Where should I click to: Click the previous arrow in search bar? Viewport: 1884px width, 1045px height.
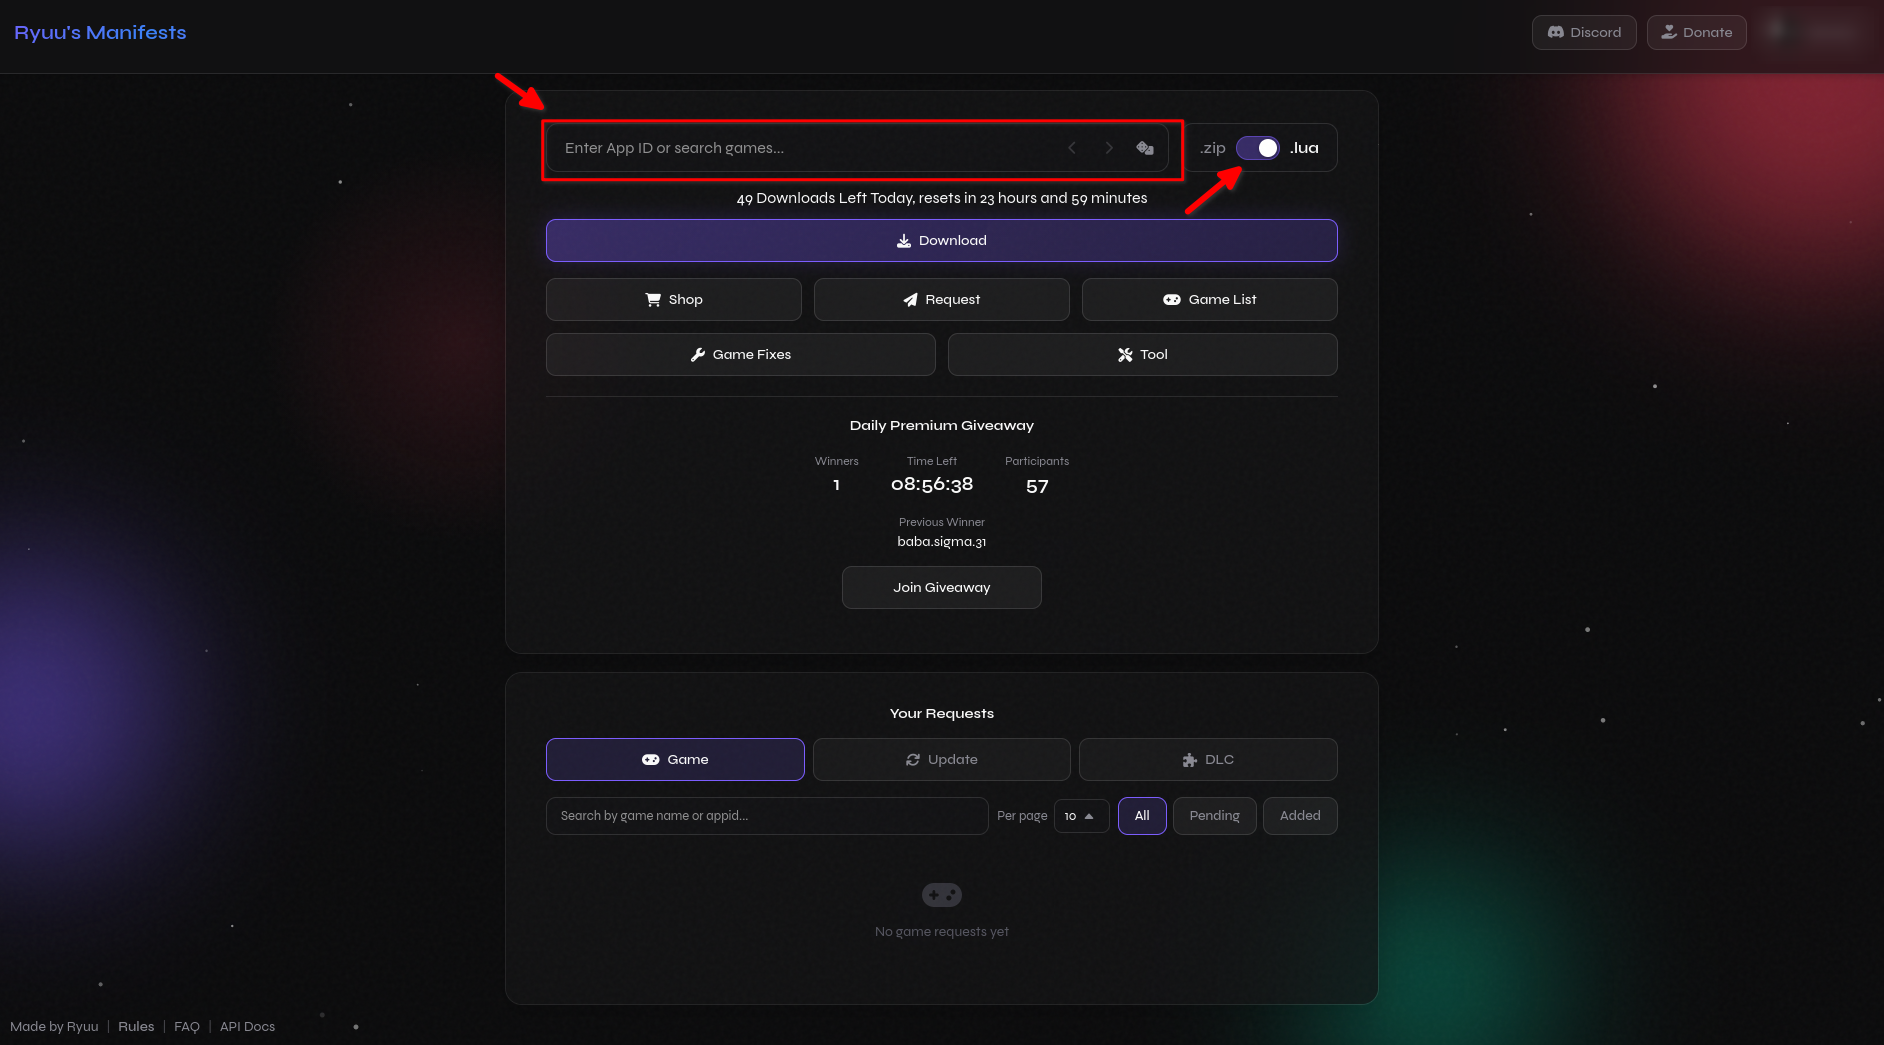coord(1072,148)
